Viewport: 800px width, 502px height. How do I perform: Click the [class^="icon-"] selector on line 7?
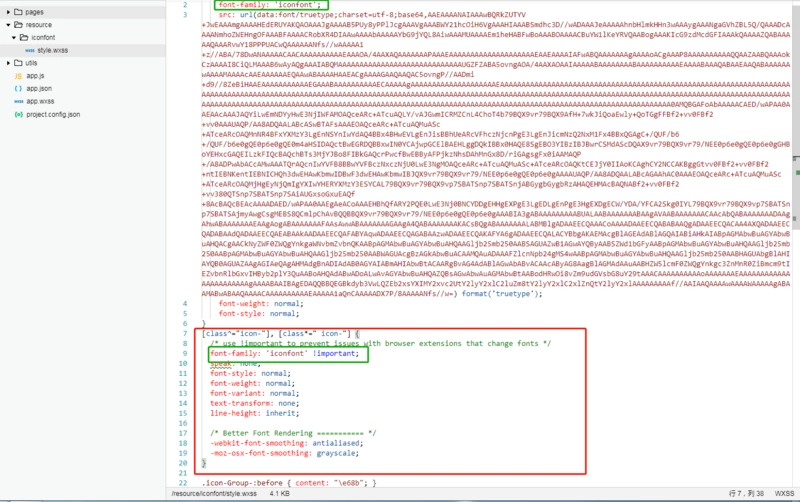(x=238, y=334)
